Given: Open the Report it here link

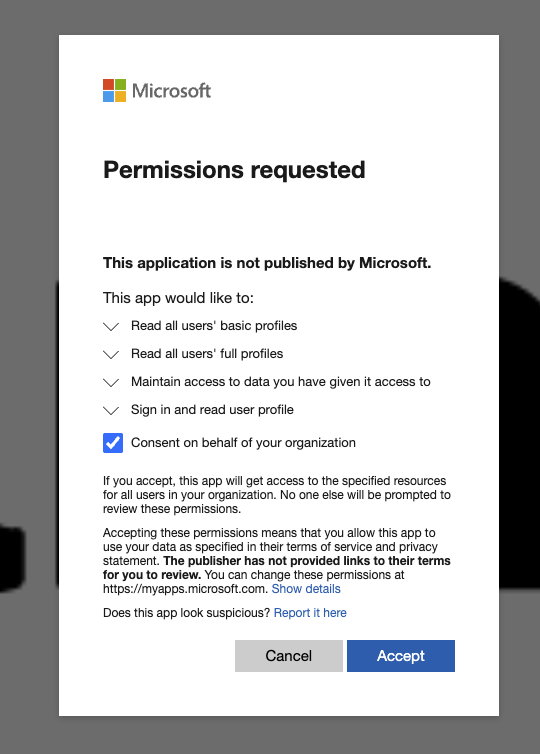Looking at the screenshot, I should pos(310,613).
